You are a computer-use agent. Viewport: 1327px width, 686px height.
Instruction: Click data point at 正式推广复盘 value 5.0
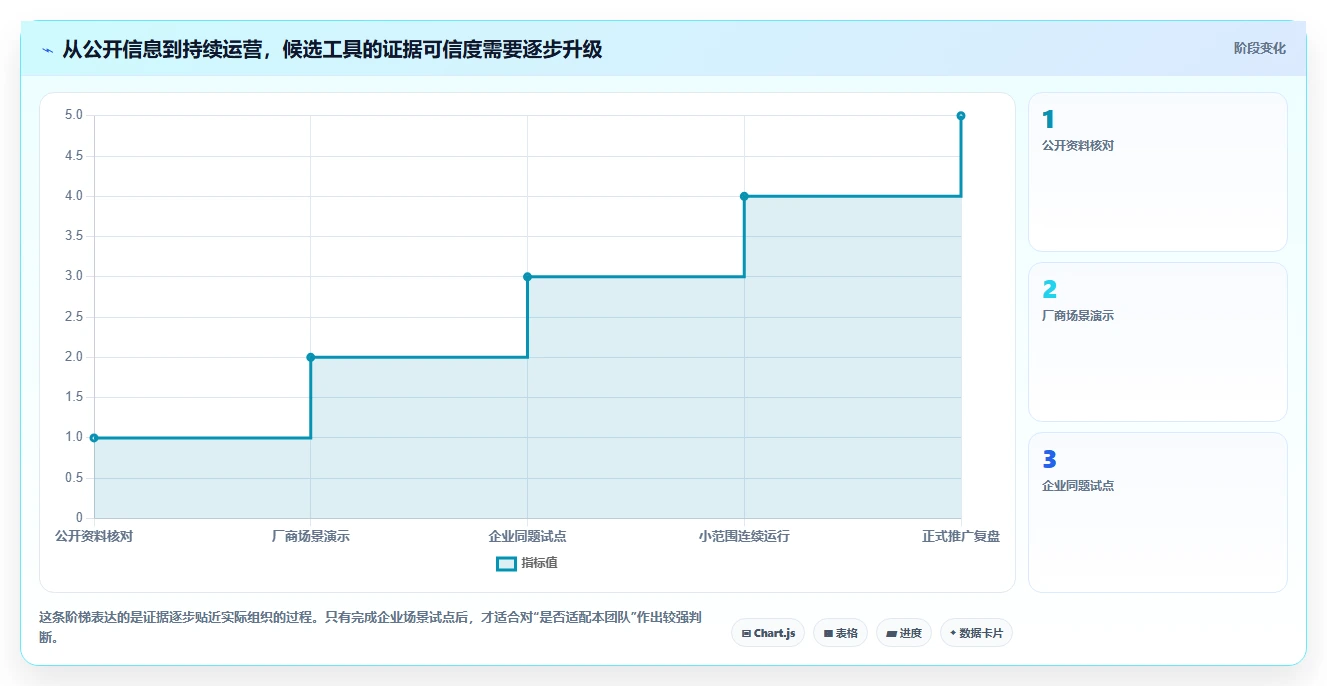coord(961,116)
